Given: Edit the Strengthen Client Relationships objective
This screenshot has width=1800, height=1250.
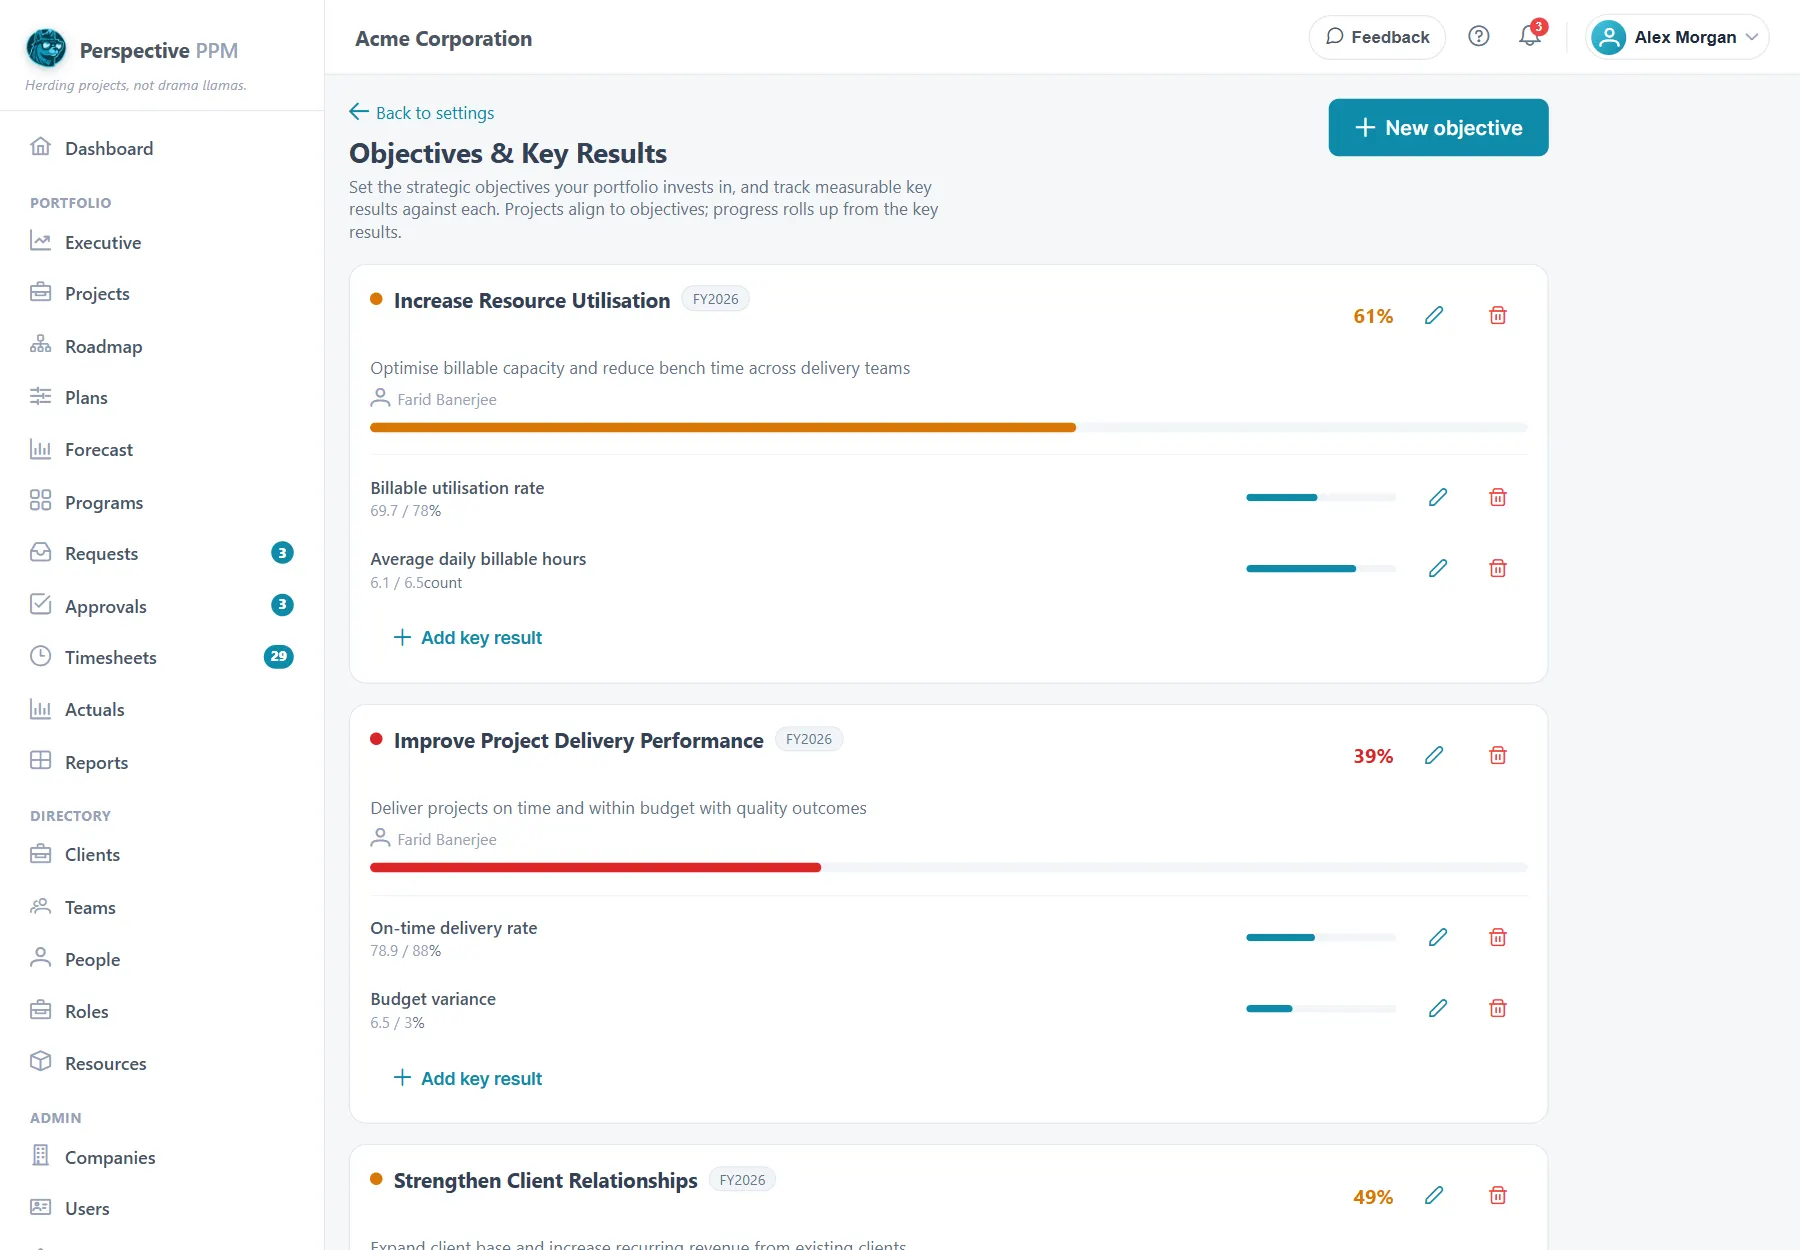Looking at the screenshot, I should pos(1434,1196).
